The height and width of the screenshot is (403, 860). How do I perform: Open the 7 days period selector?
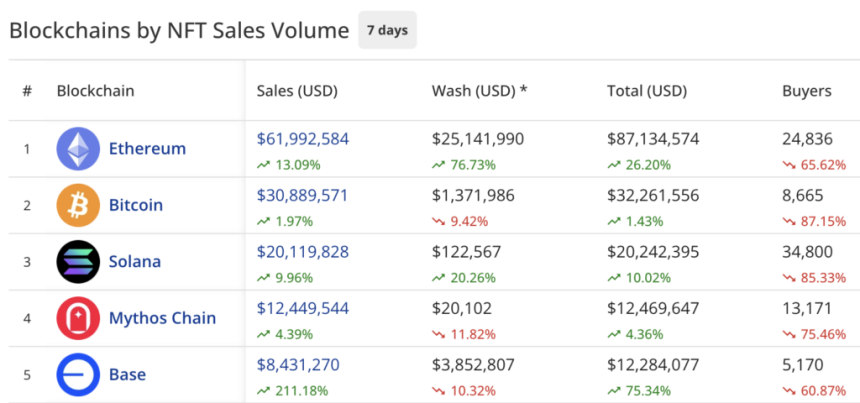[387, 30]
